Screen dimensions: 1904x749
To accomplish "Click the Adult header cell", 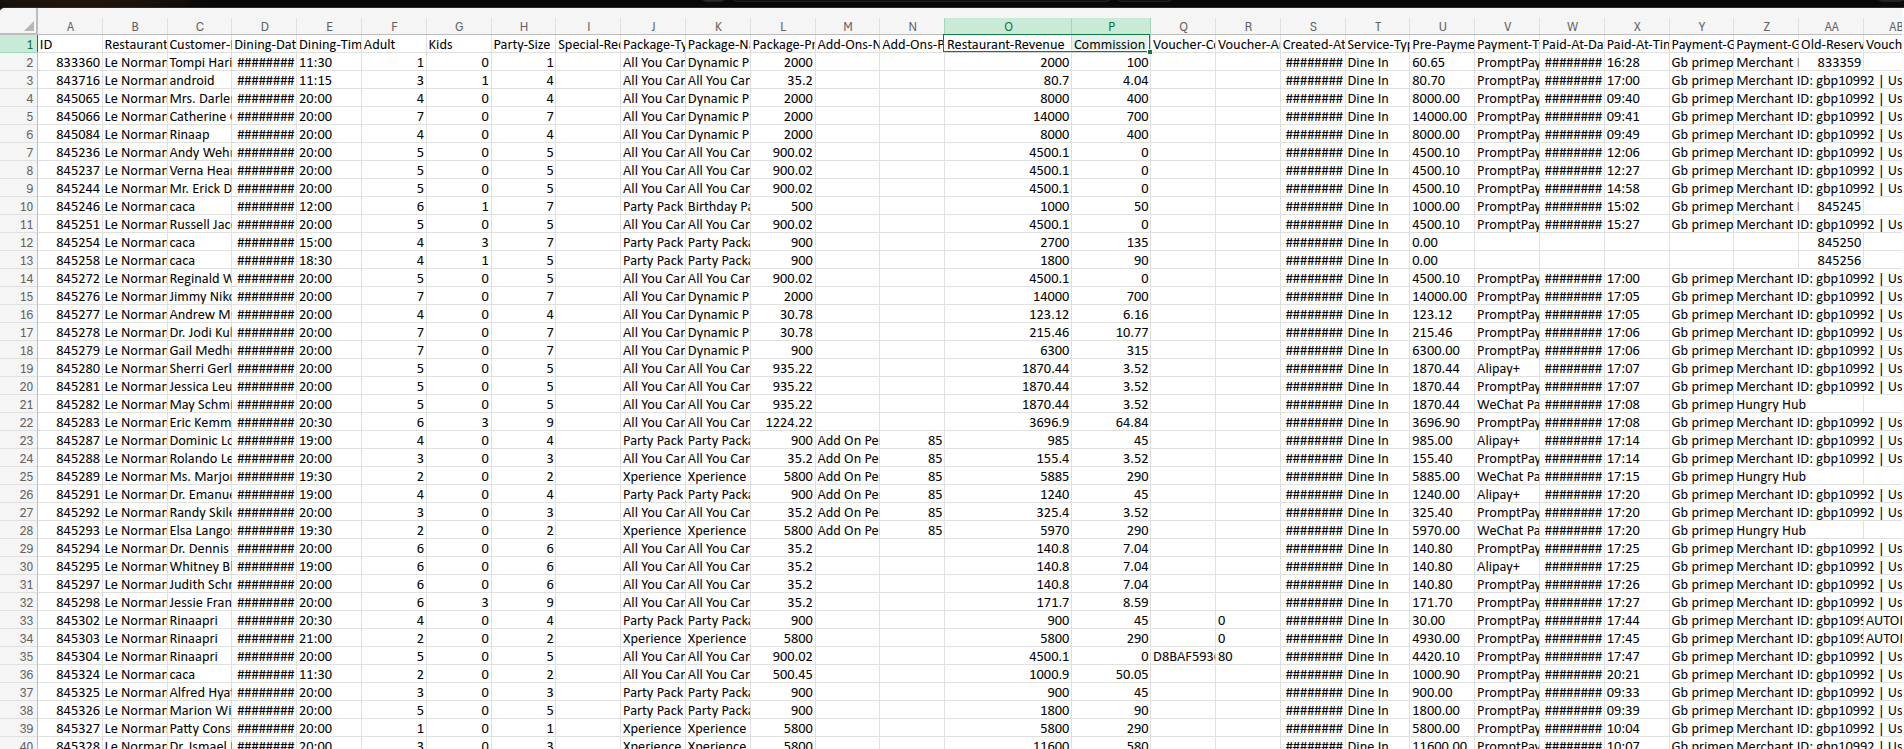I will pos(393,45).
